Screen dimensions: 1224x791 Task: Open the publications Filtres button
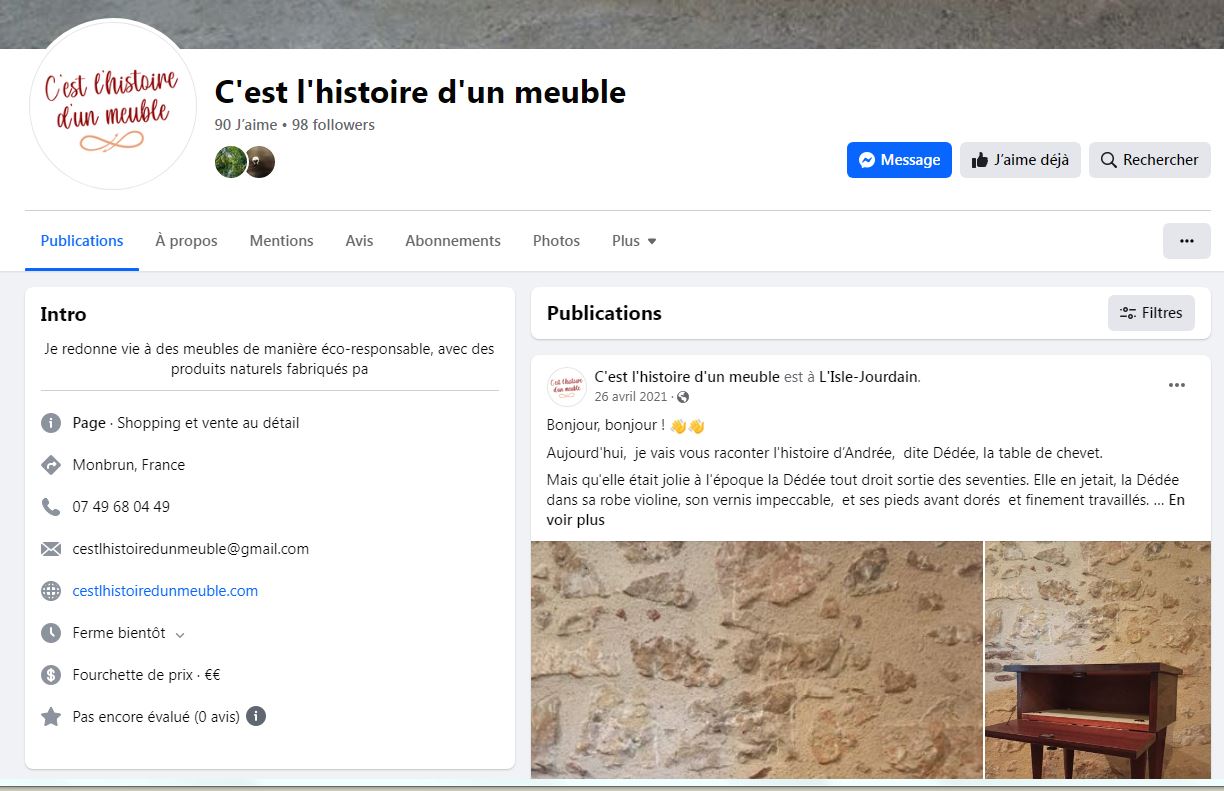coord(1151,313)
